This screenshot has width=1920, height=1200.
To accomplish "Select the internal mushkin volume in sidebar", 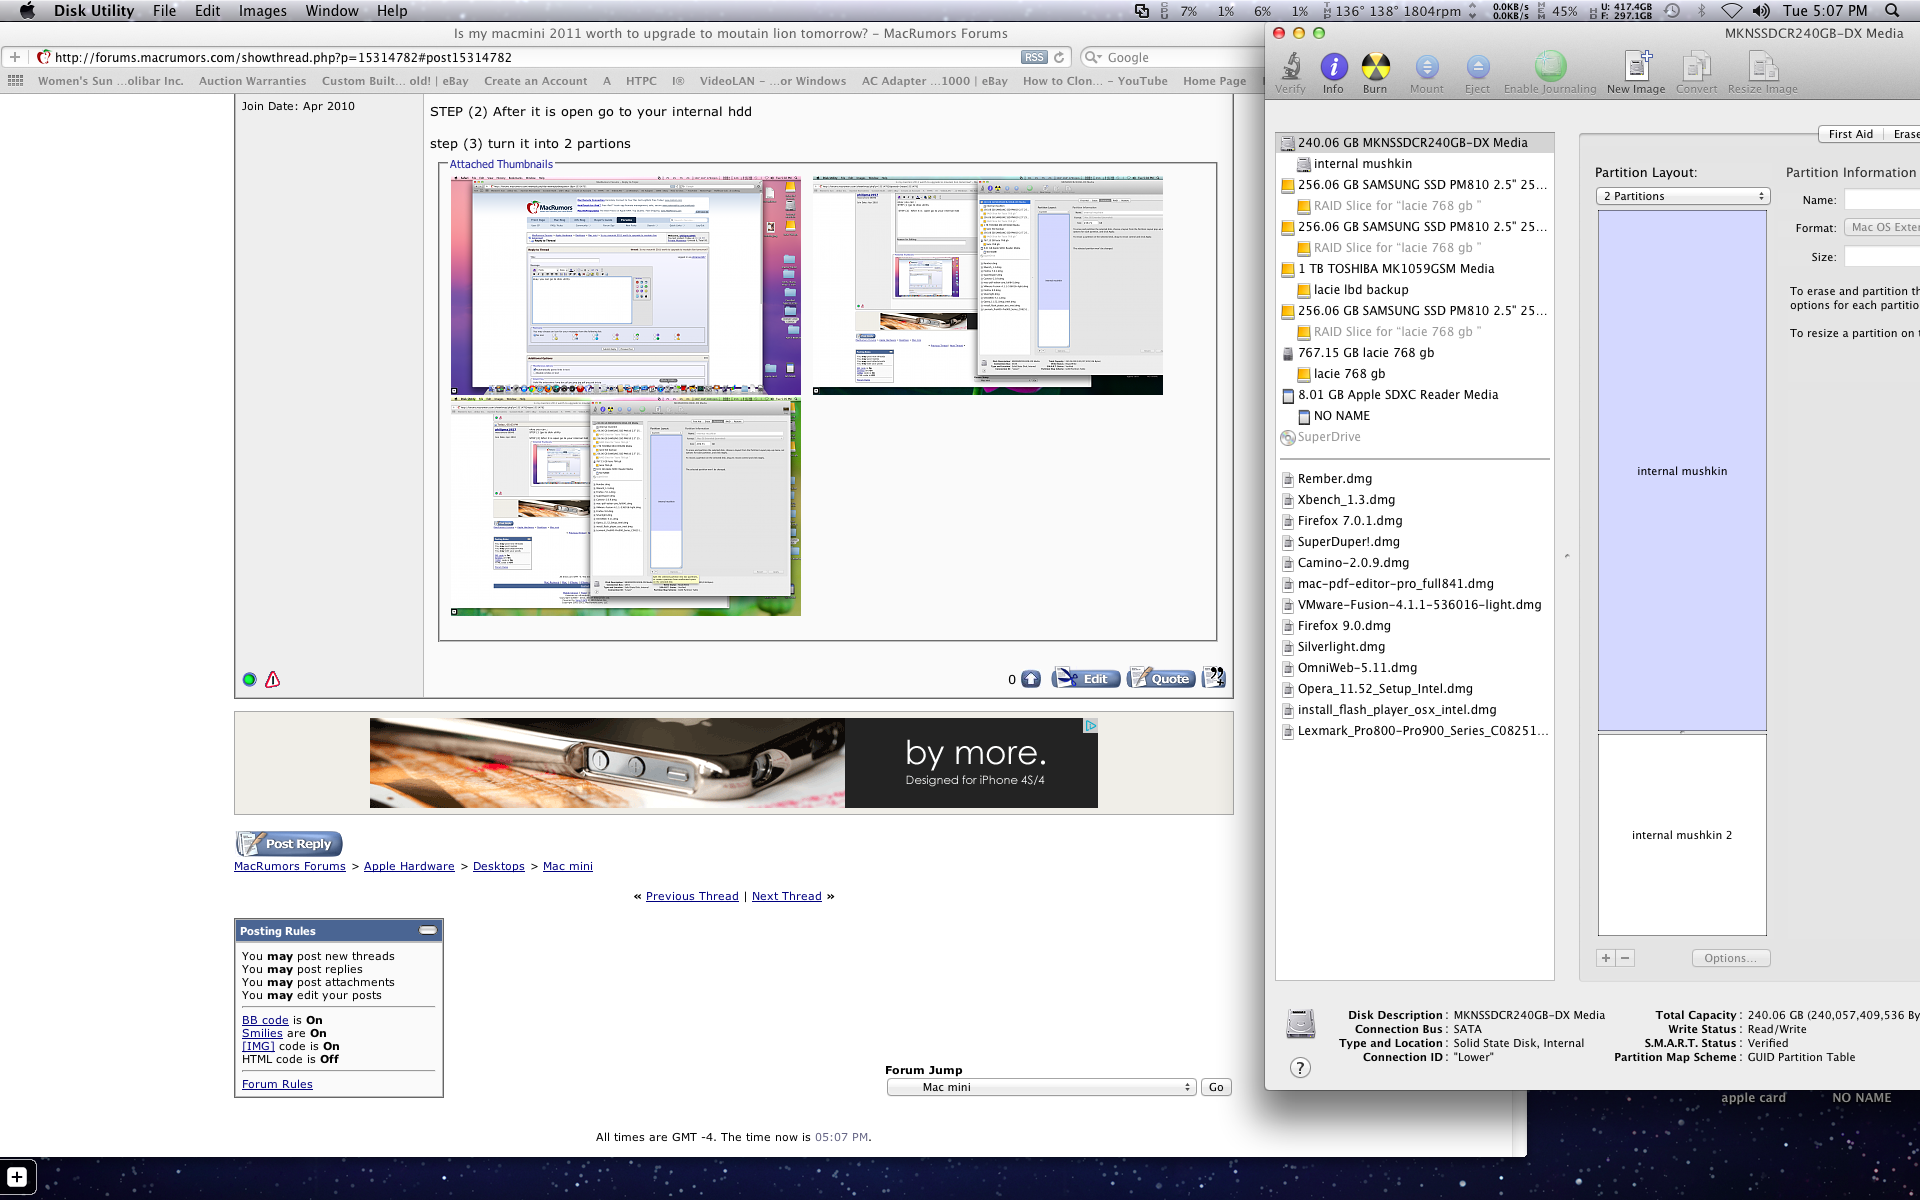I will [1415, 163].
